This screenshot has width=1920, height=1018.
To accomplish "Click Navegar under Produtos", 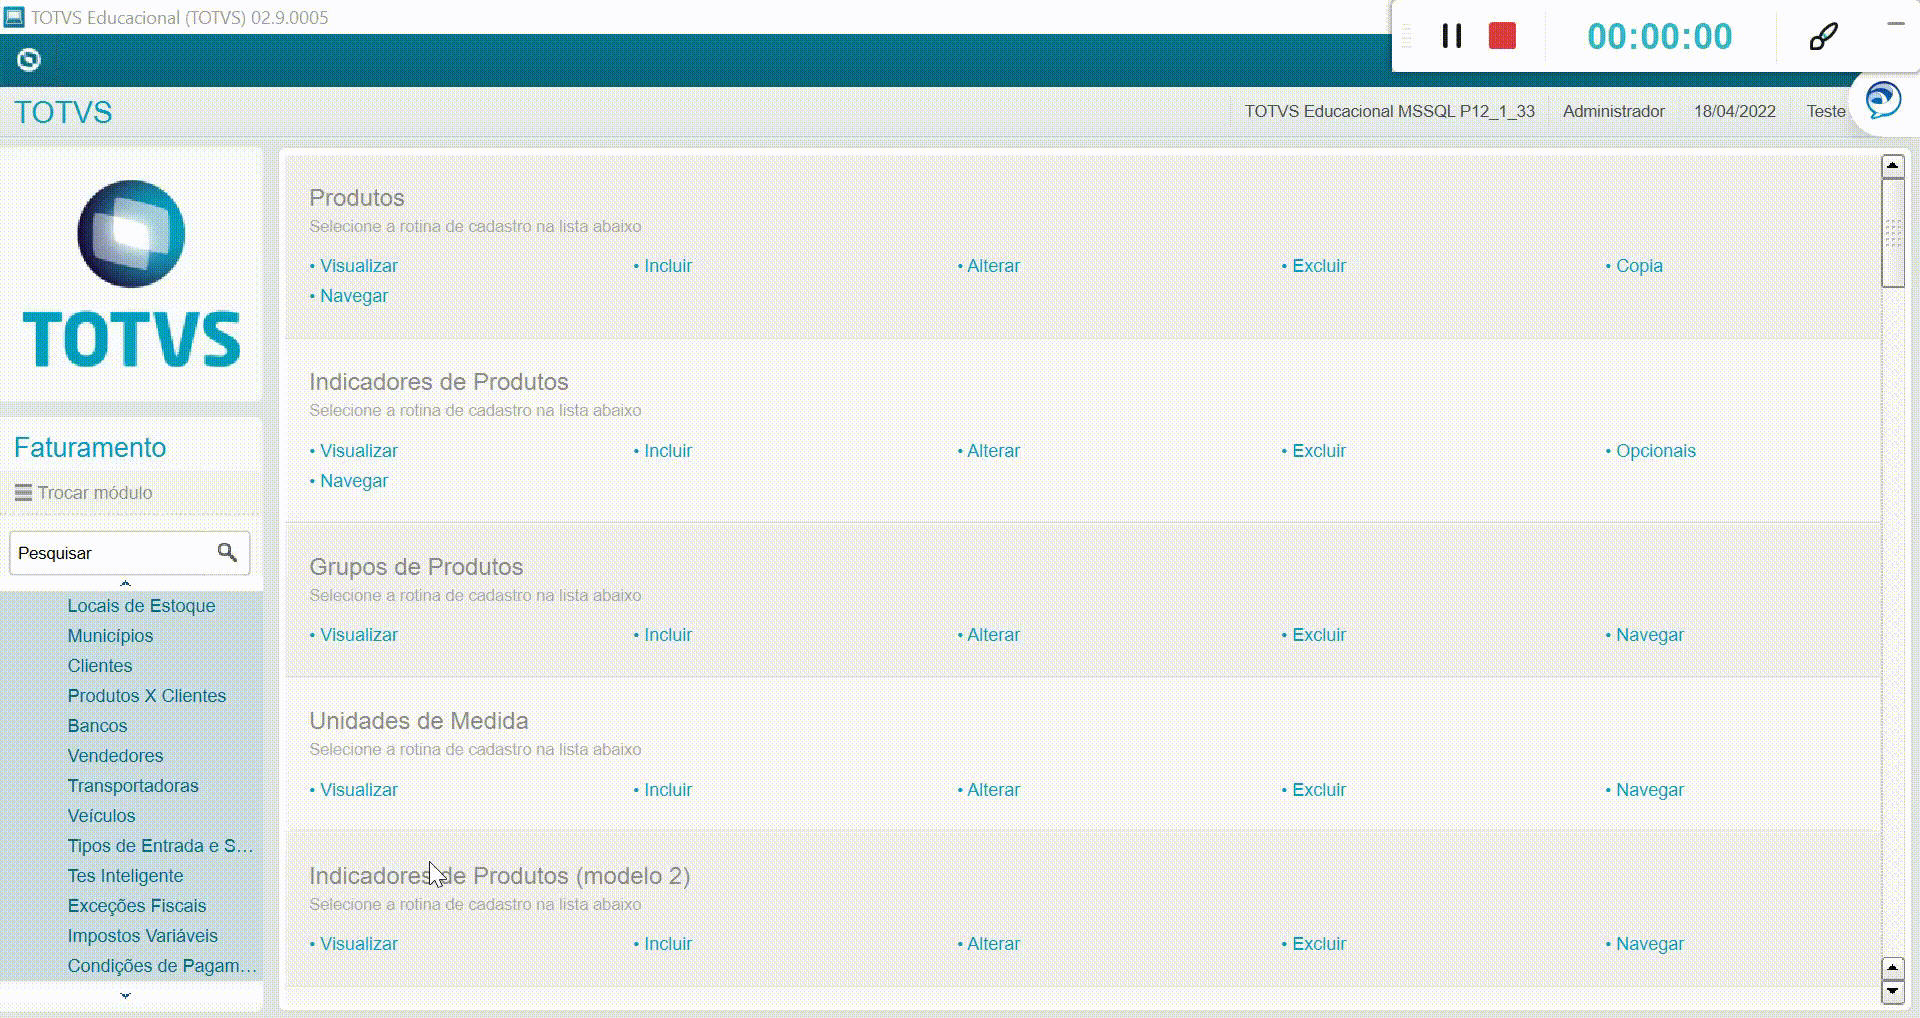I will pos(354,296).
